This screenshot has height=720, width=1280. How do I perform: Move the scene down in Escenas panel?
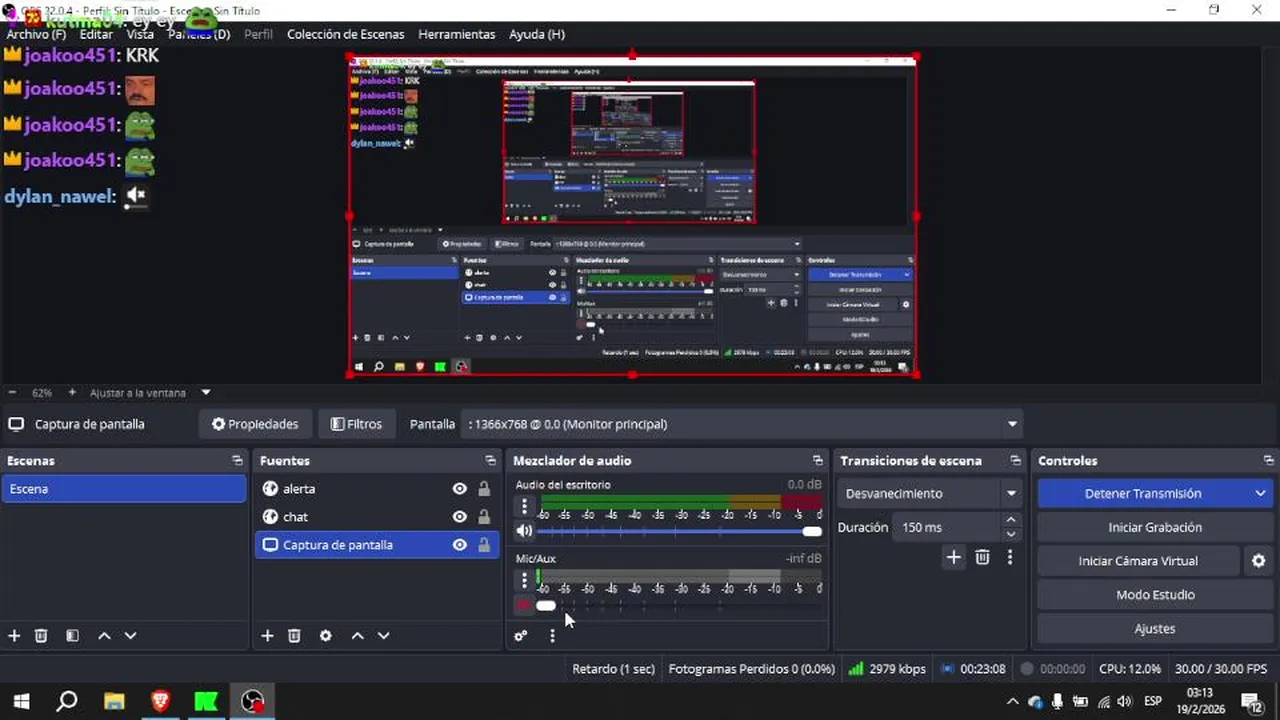point(130,636)
